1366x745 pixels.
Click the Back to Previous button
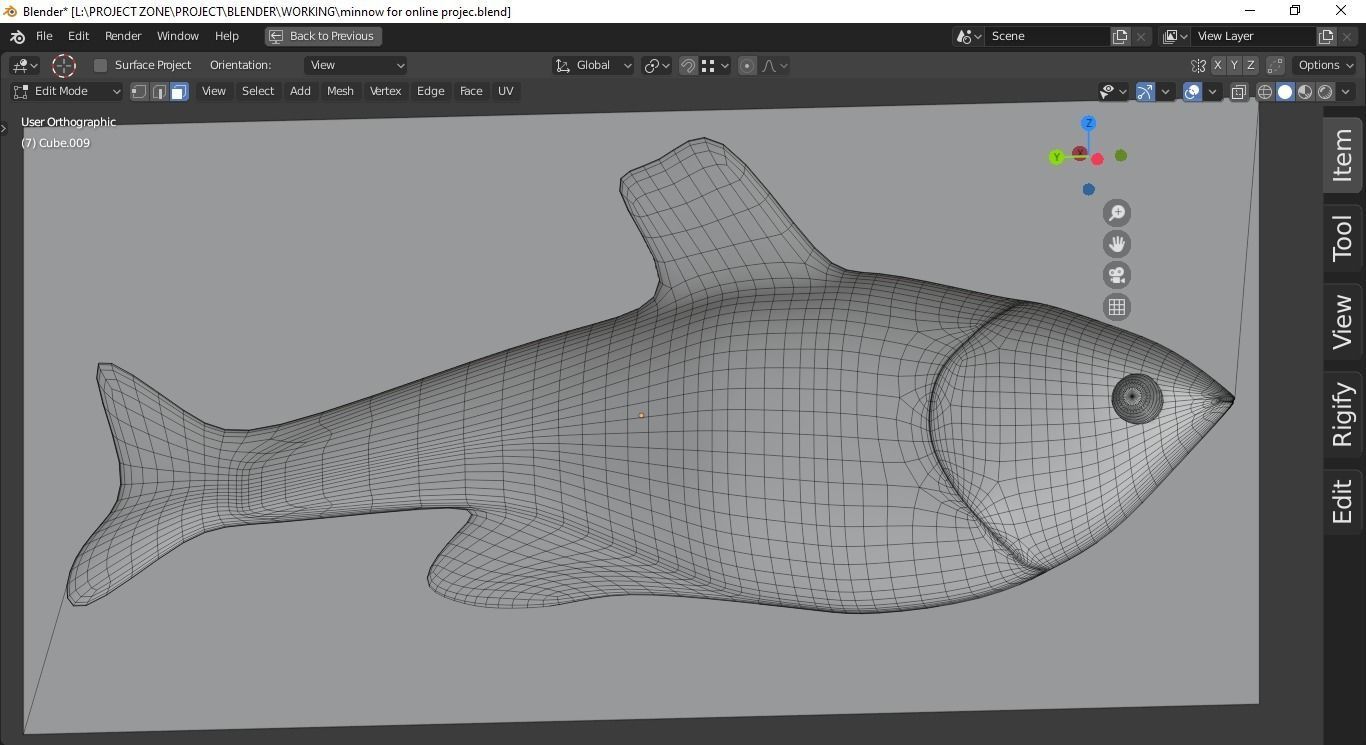pyautogui.click(x=323, y=36)
